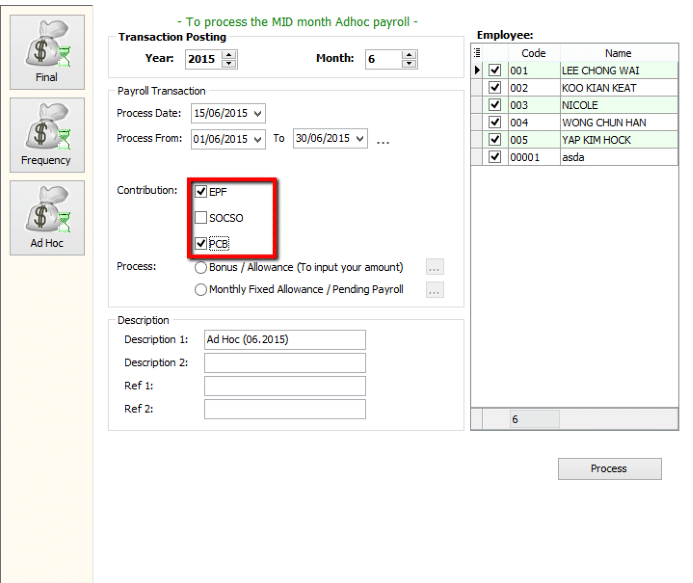
Task: Open the Process Date dropdown
Action: tap(259, 113)
